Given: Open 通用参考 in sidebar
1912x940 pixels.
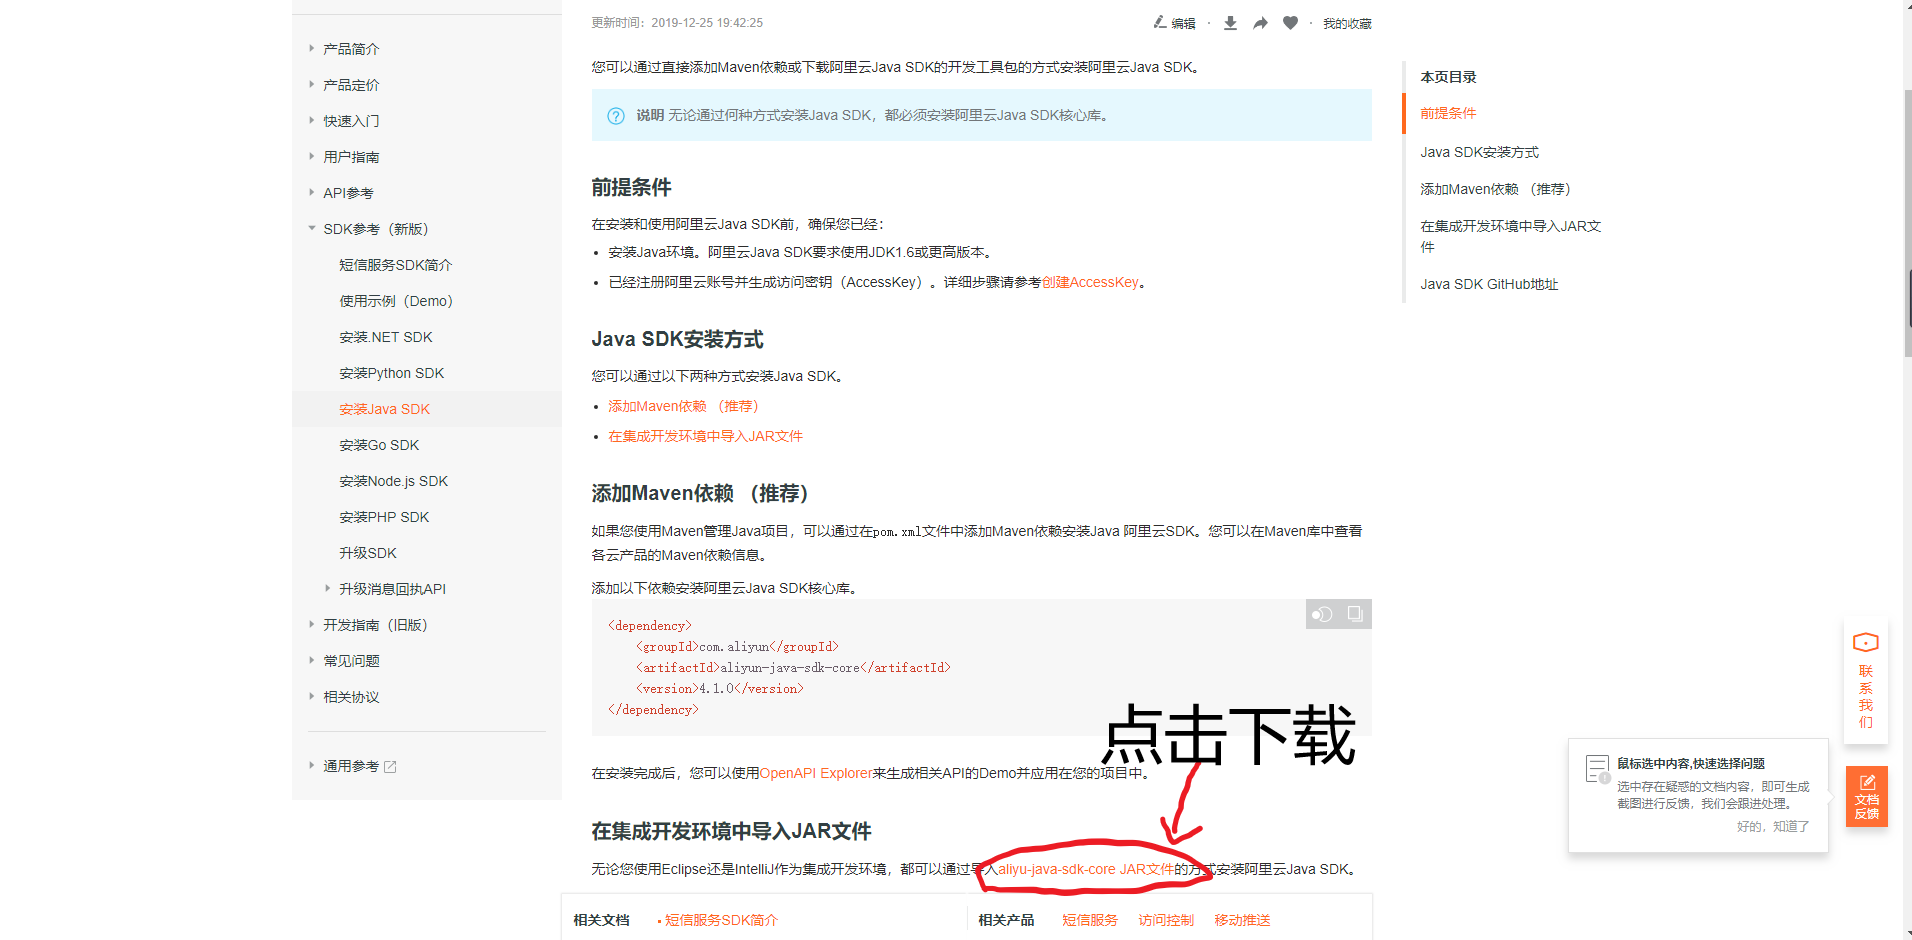Looking at the screenshot, I should point(350,767).
